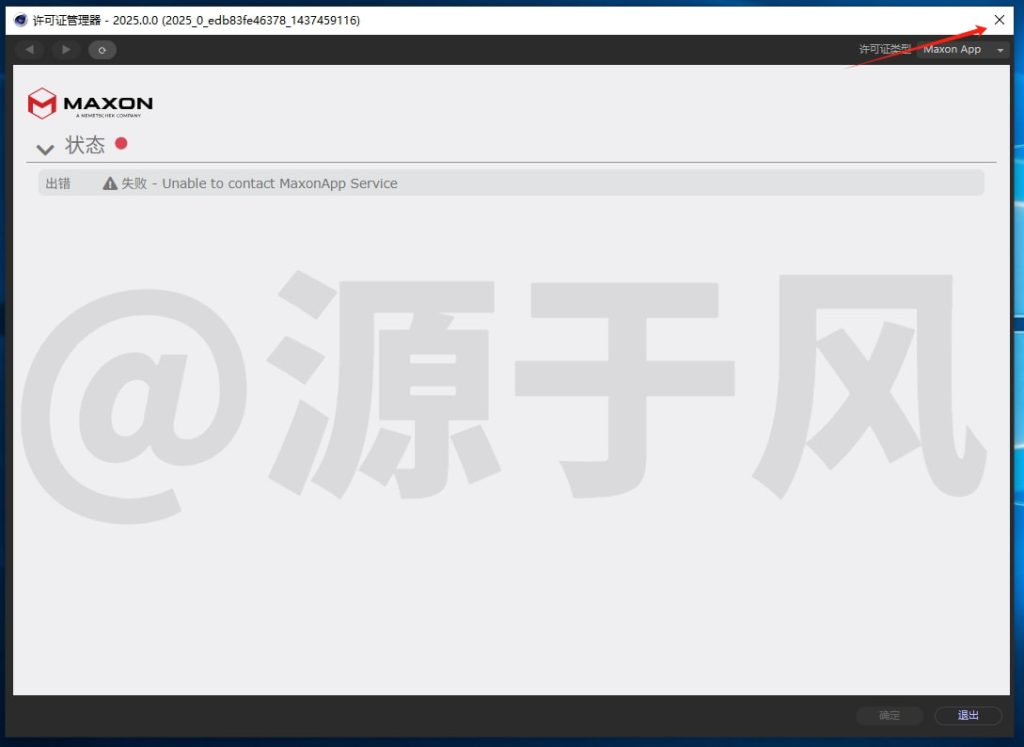The image size is (1024, 747).
Task: Click the forward navigation arrow
Action: 65,50
